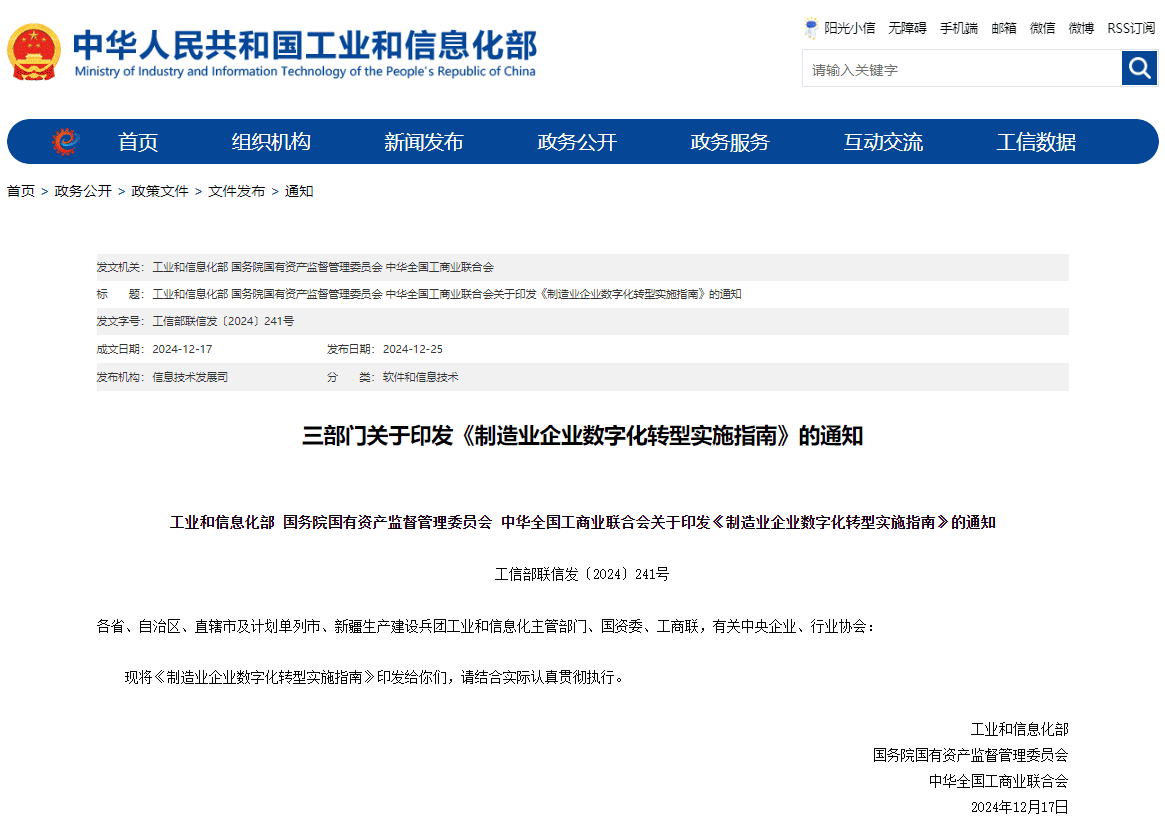1165x834 pixels.
Task: Open the 手机端 mobile link
Action: tap(958, 28)
